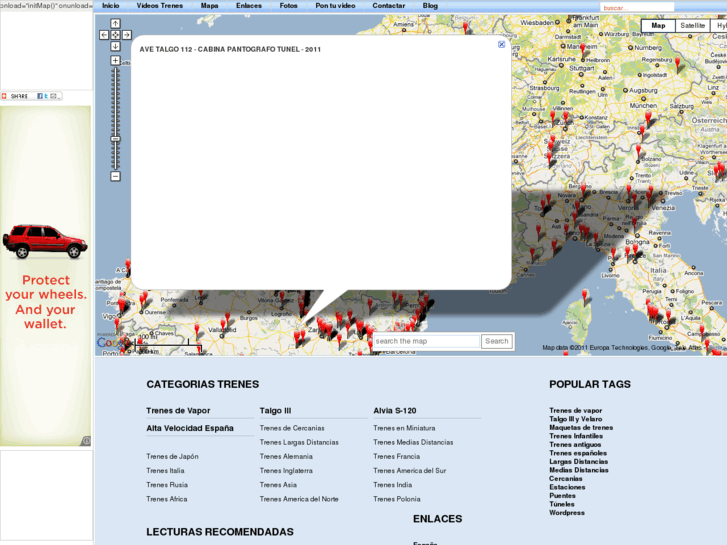Open the Talgo III category
727x545 pixels.
click(275, 411)
